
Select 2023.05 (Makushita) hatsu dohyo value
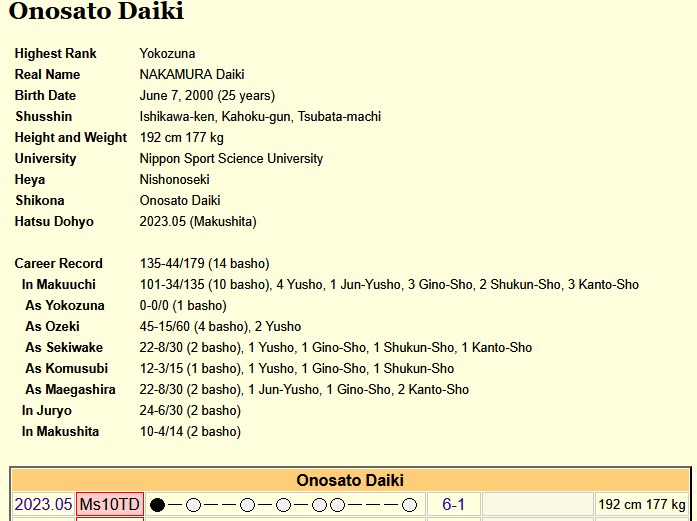click(x=198, y=221)
